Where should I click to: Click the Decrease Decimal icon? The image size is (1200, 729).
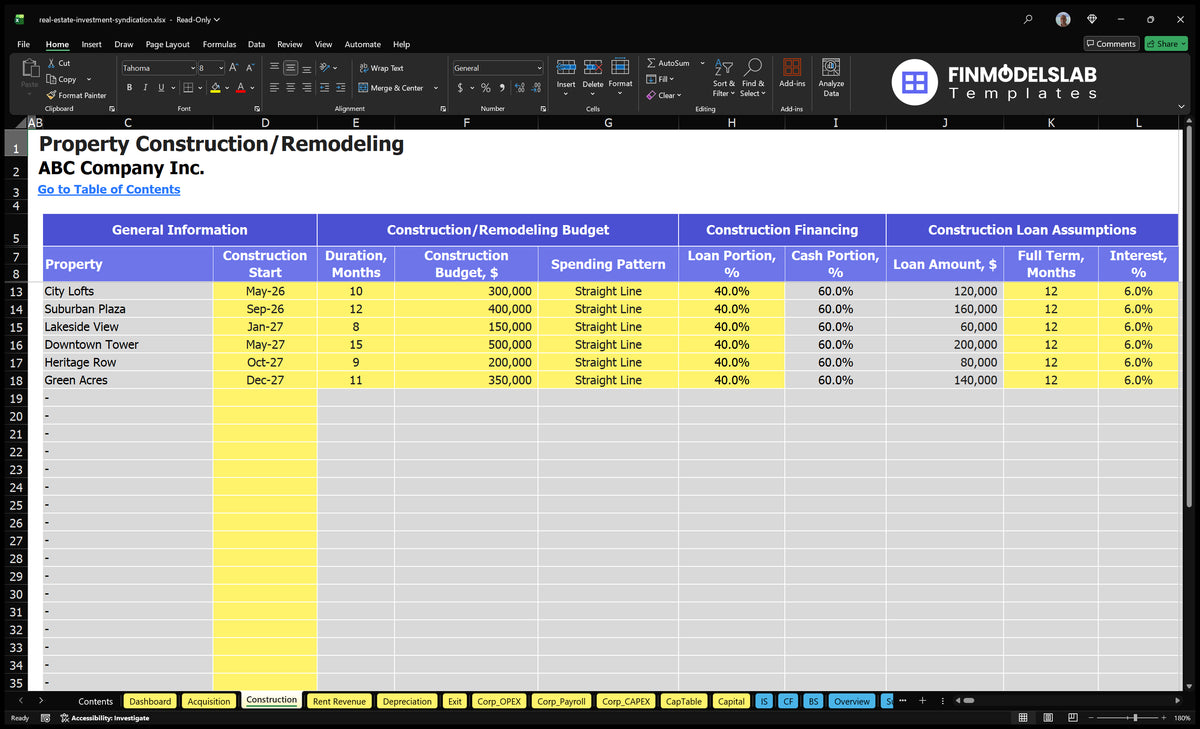(x=537, y=88)
